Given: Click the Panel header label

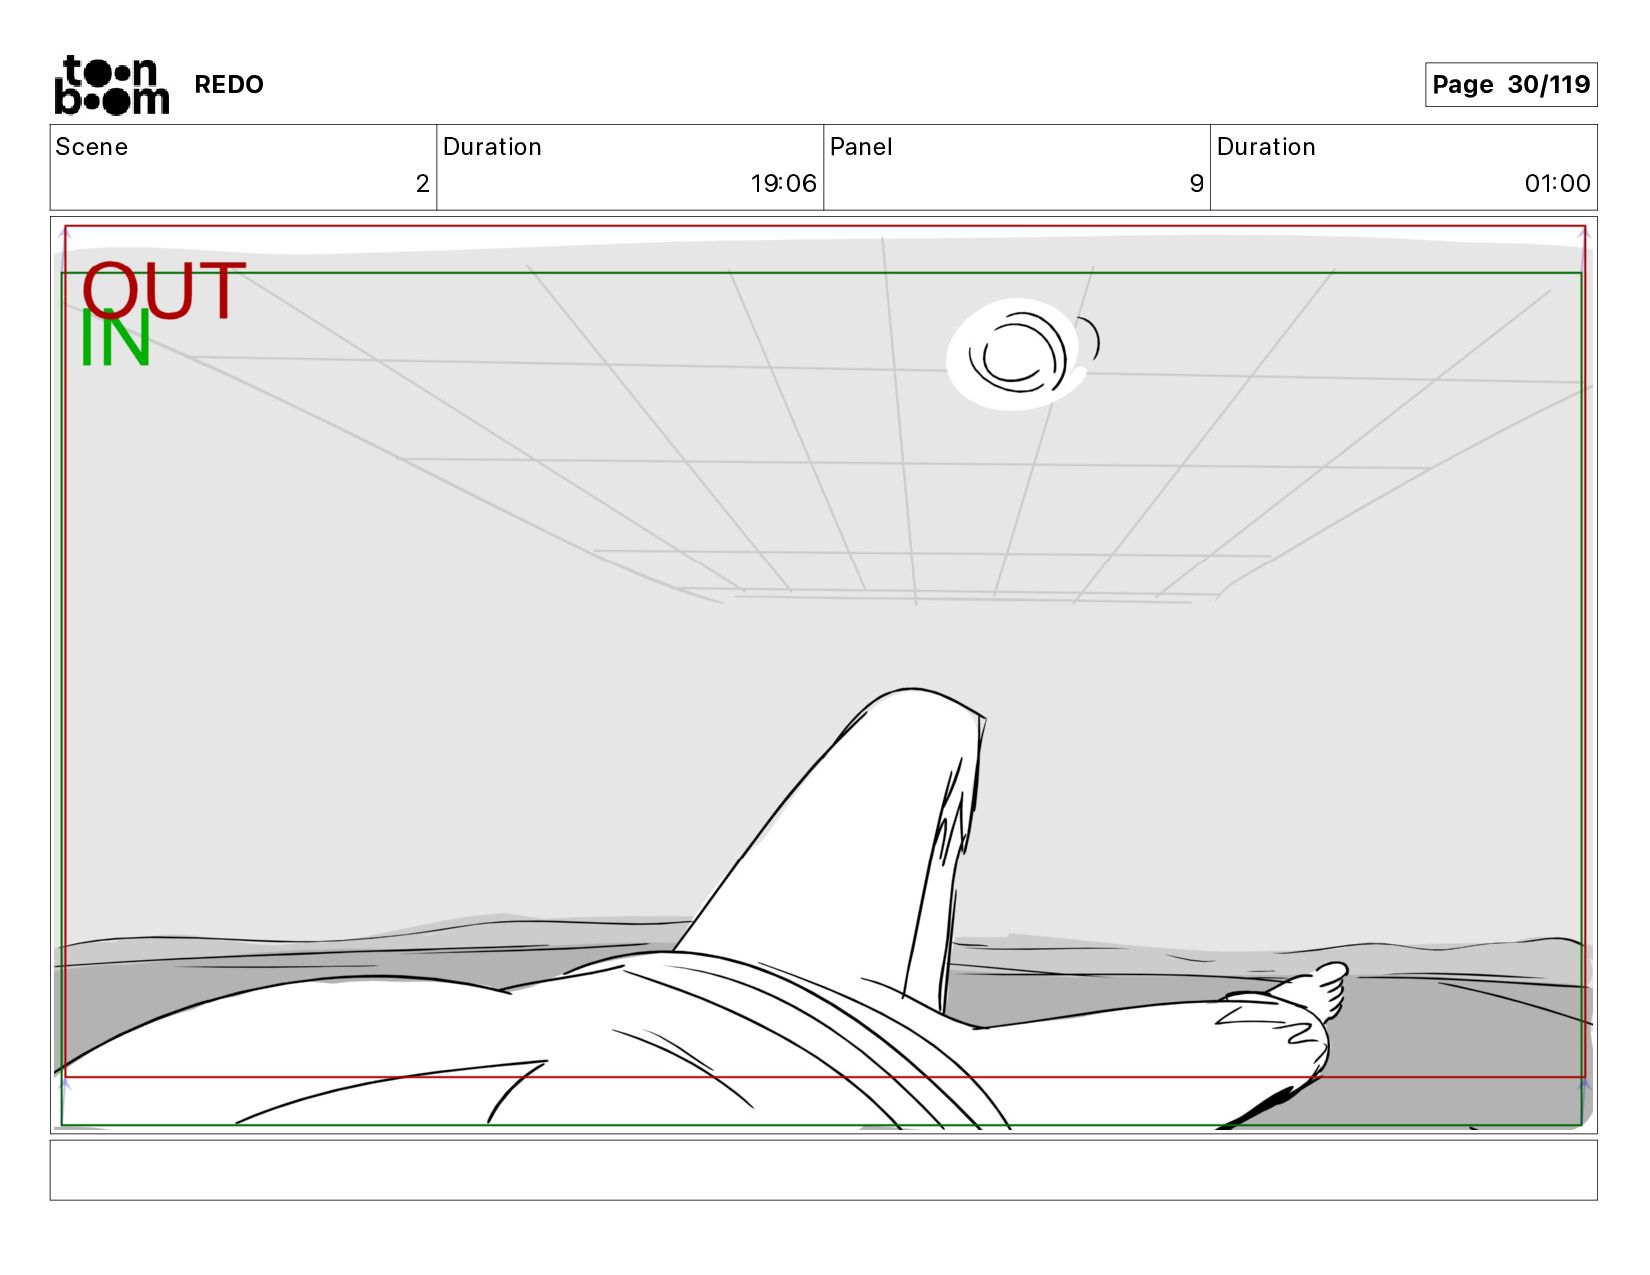Looking at the screenshot, I should tap(861, 147).
